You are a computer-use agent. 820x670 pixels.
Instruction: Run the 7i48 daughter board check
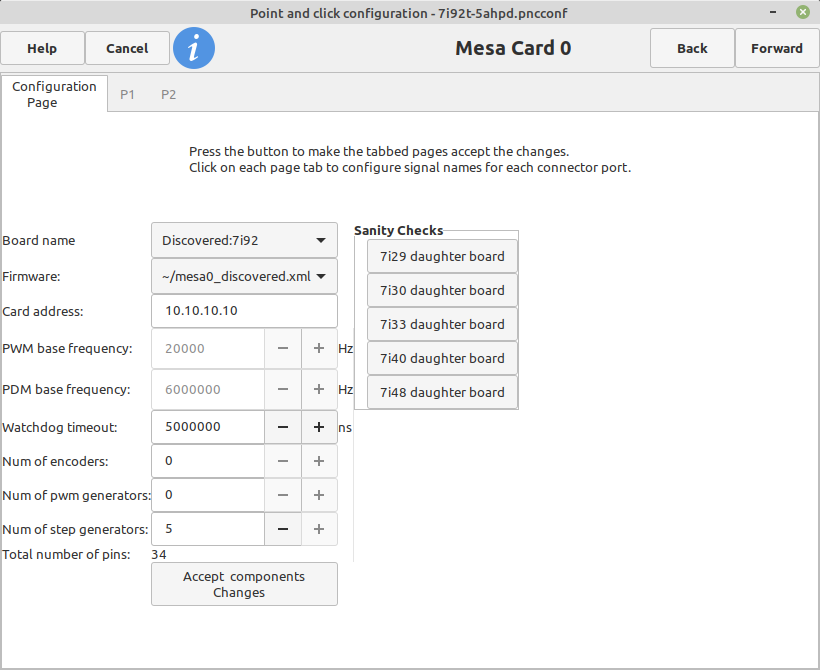[x=442, y=392]
